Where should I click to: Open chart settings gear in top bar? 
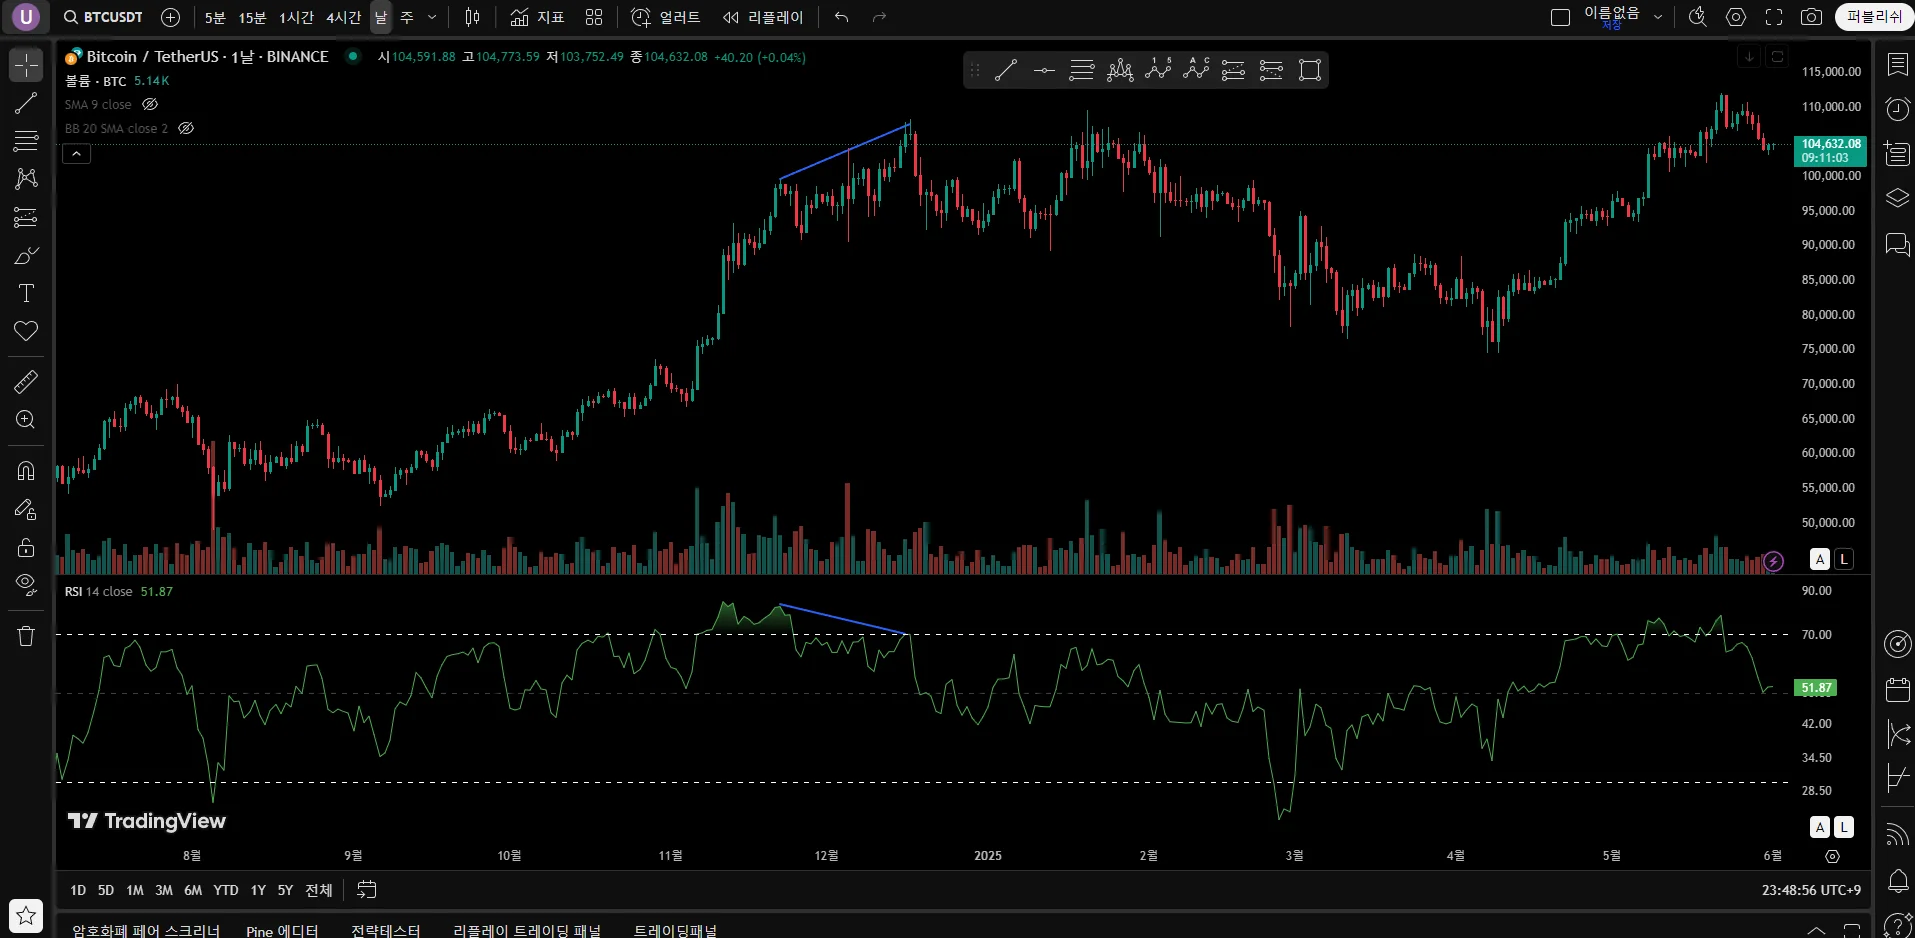click(1736, 17)
